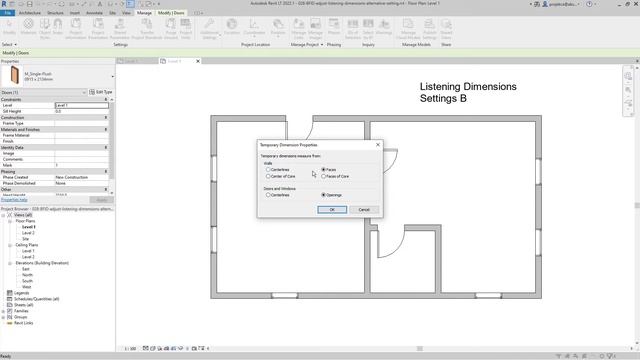Expand the Families tree node
640x360 pixels.
click(3, 311)
